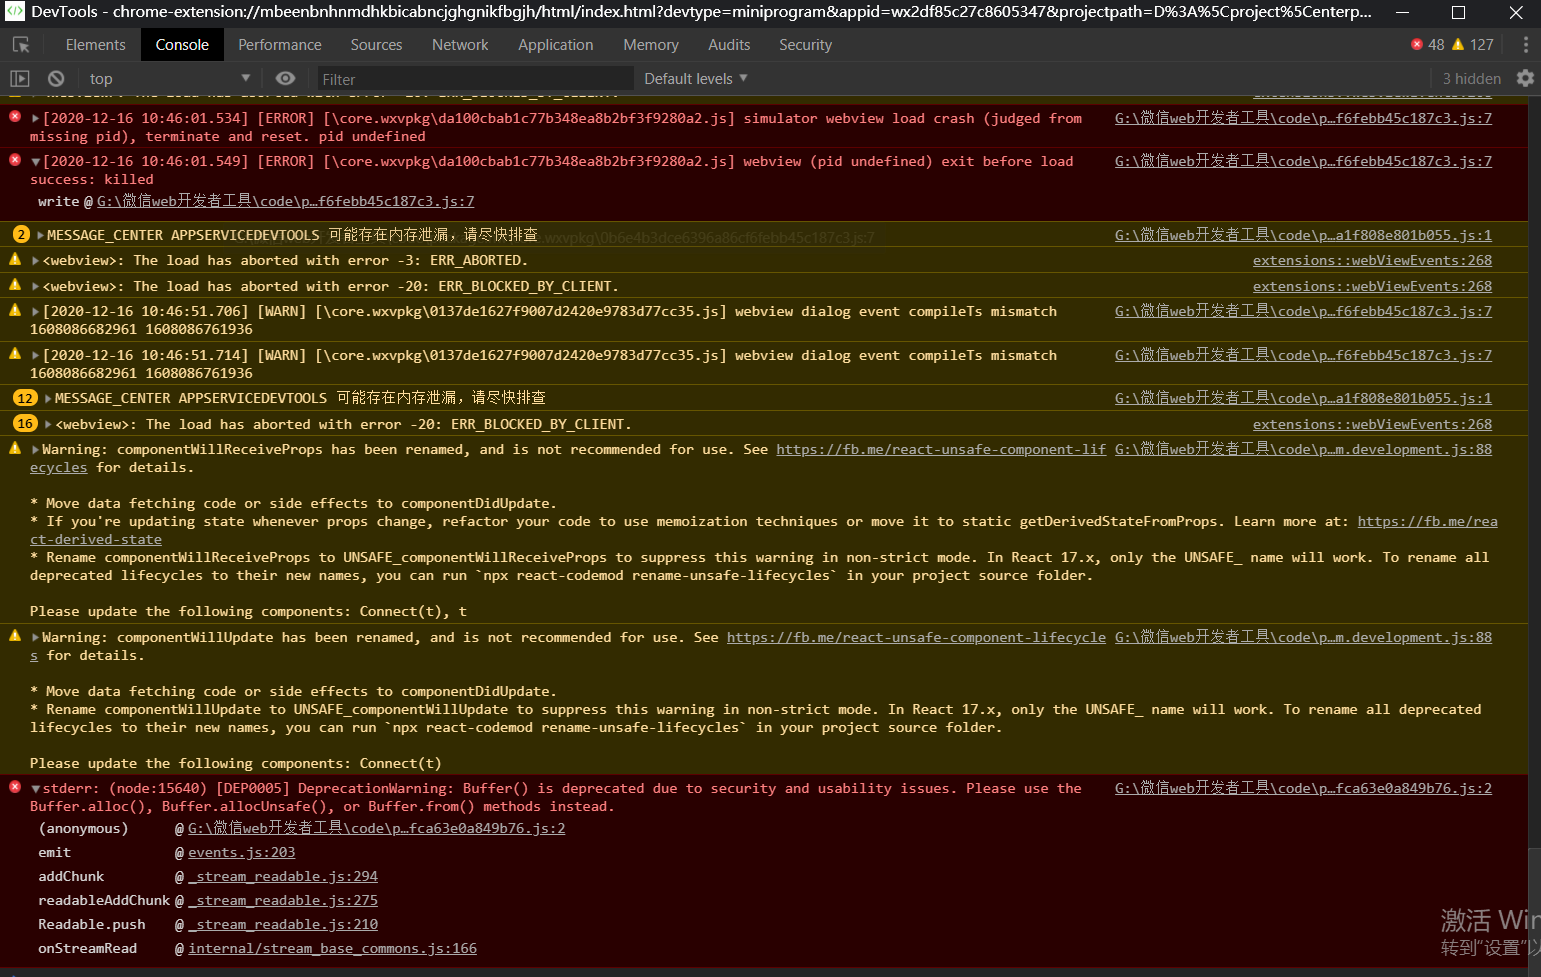1541x977 pixels.
Task: Open the fb.me react-unsafe-component-lifecycles link in componentWillReceiveProps warning
Action: coord(941,449)
